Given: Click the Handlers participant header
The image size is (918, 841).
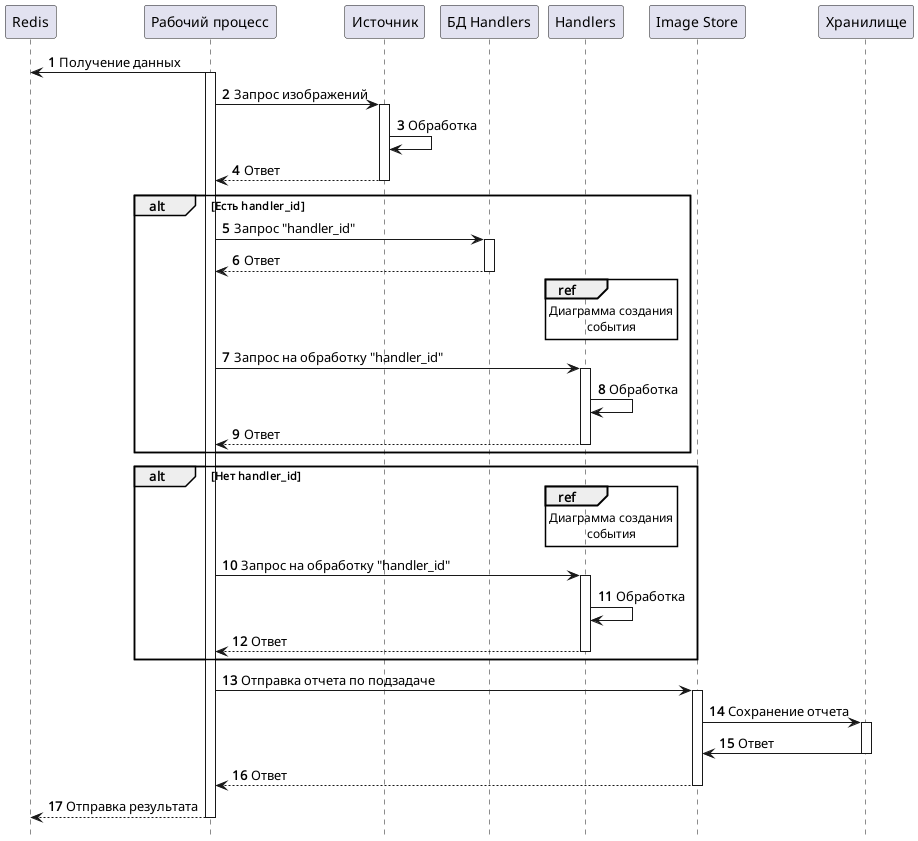Looking at the screenshot, I should point(585,21).
